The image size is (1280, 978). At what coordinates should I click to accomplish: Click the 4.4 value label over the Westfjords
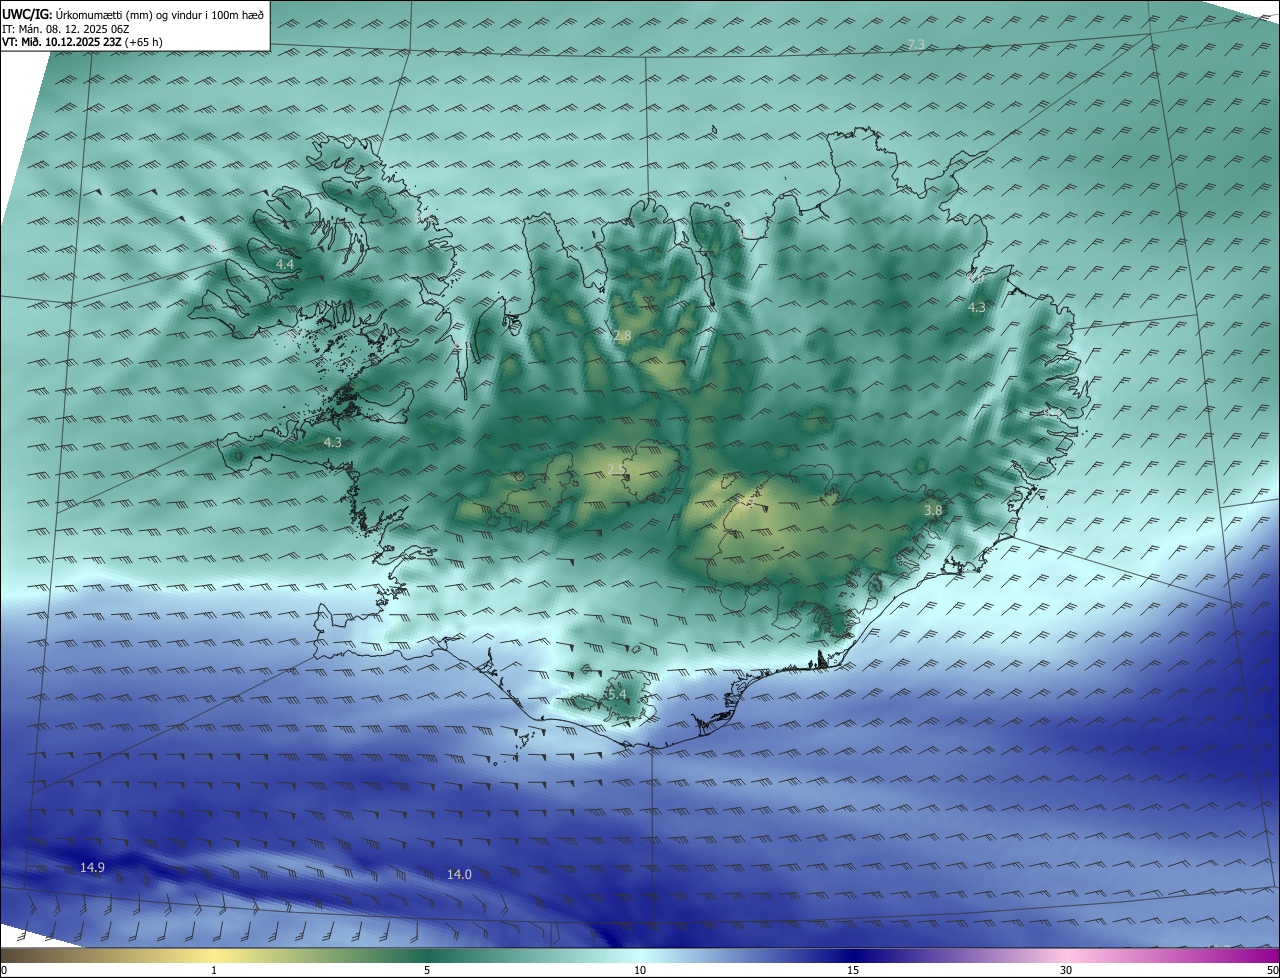pos(285,264)
